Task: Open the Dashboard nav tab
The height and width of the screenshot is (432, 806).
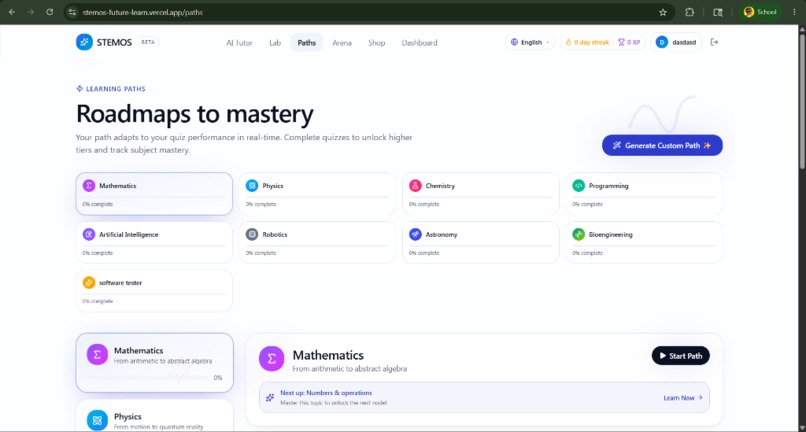Action: [419, 43]
